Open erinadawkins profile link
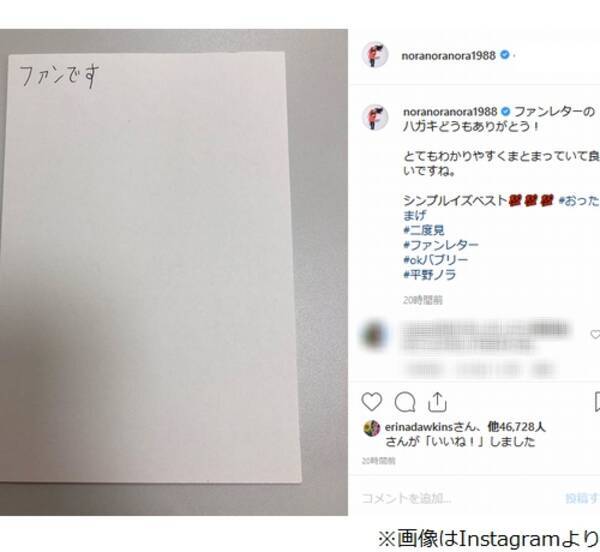600x552 pixels. pyautogui.click(x=419, y=427)
